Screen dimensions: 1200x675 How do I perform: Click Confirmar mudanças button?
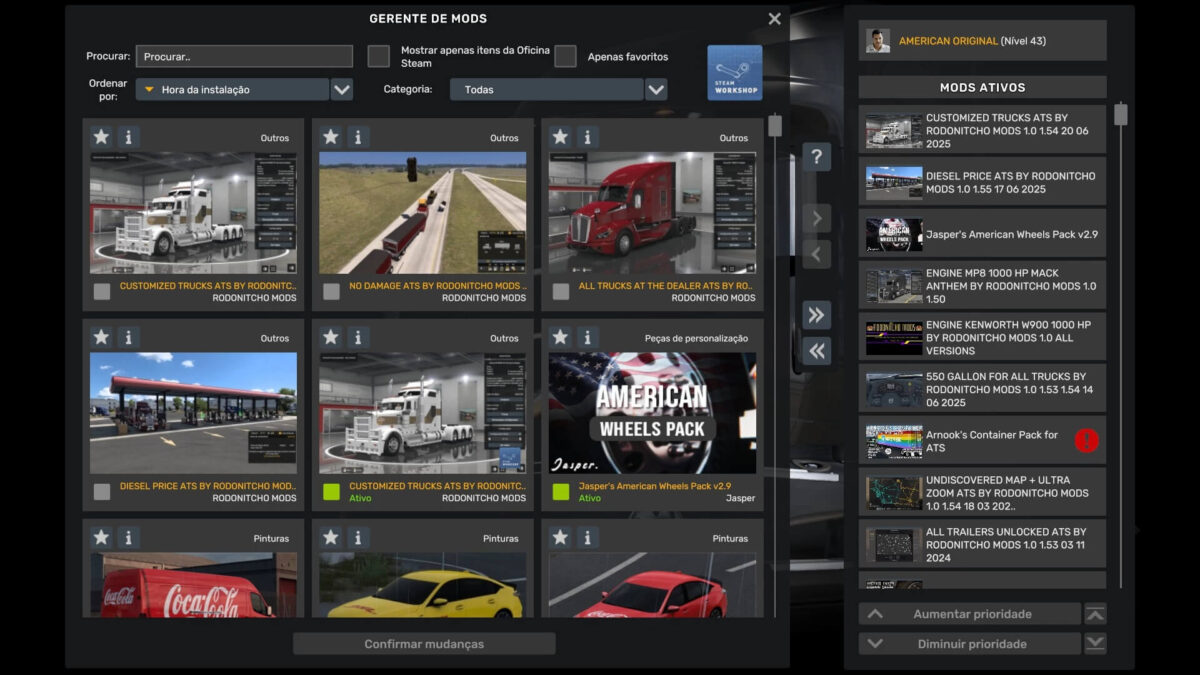pos(424,644)
